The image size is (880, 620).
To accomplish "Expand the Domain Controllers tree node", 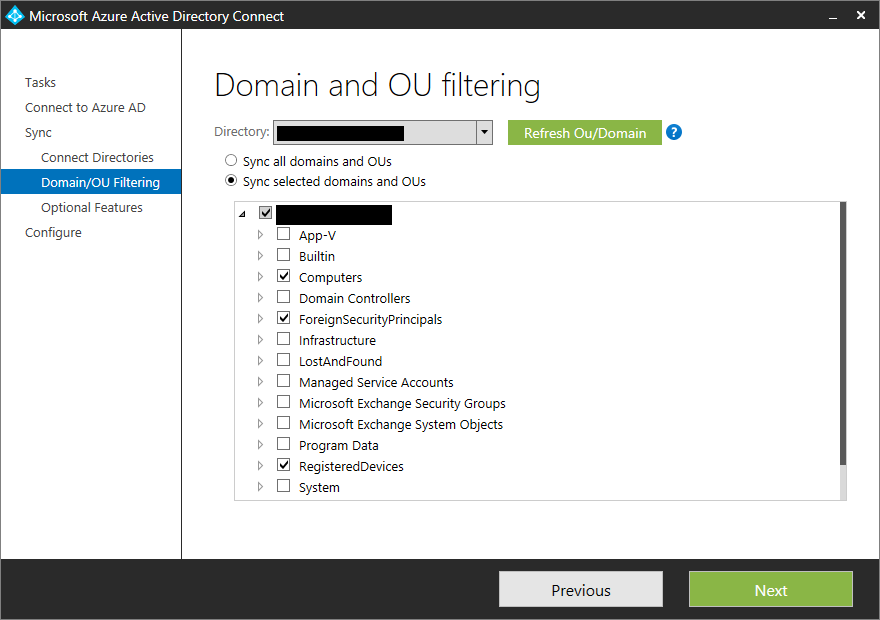I will click(x=260, y=298).
